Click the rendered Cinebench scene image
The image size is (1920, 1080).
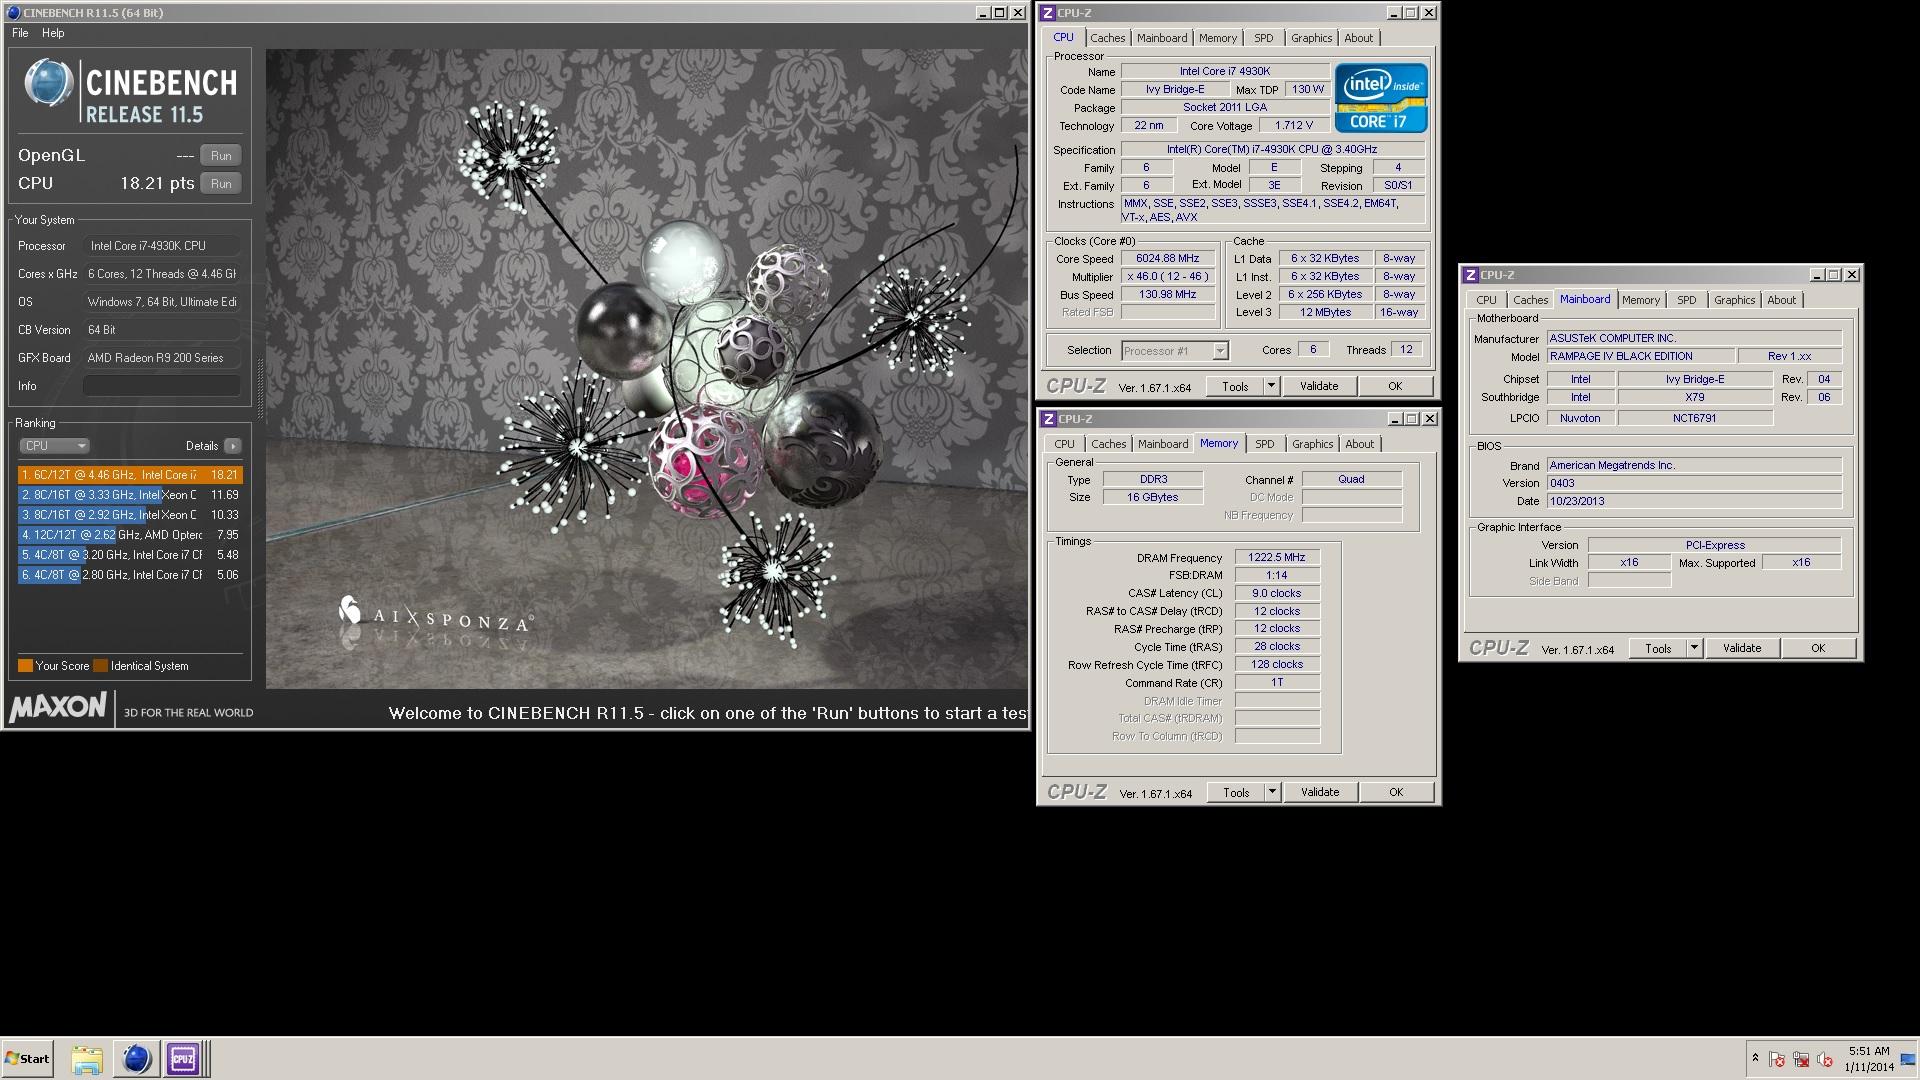tap(646, 368)
